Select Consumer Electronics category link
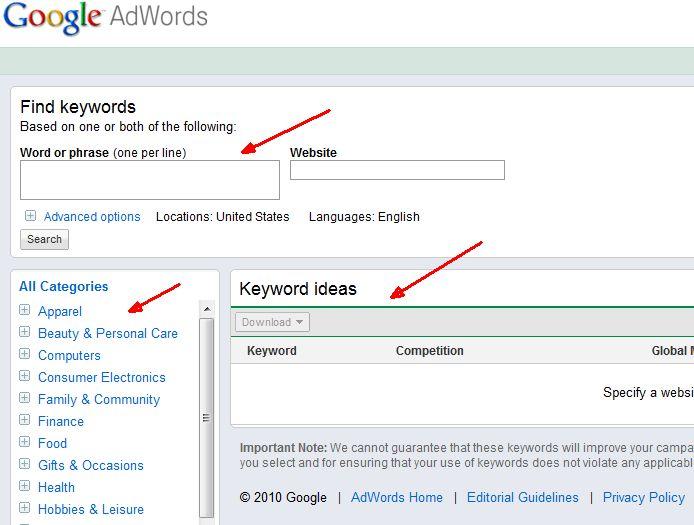694x525 pixels. pos(101,378)
